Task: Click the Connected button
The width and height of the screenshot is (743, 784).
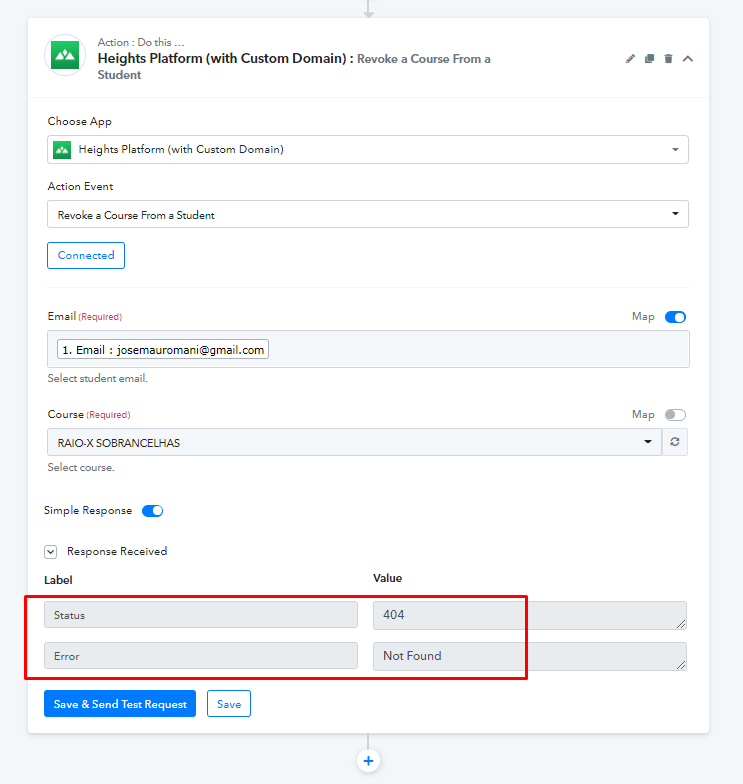Action: tap(86, 256)
